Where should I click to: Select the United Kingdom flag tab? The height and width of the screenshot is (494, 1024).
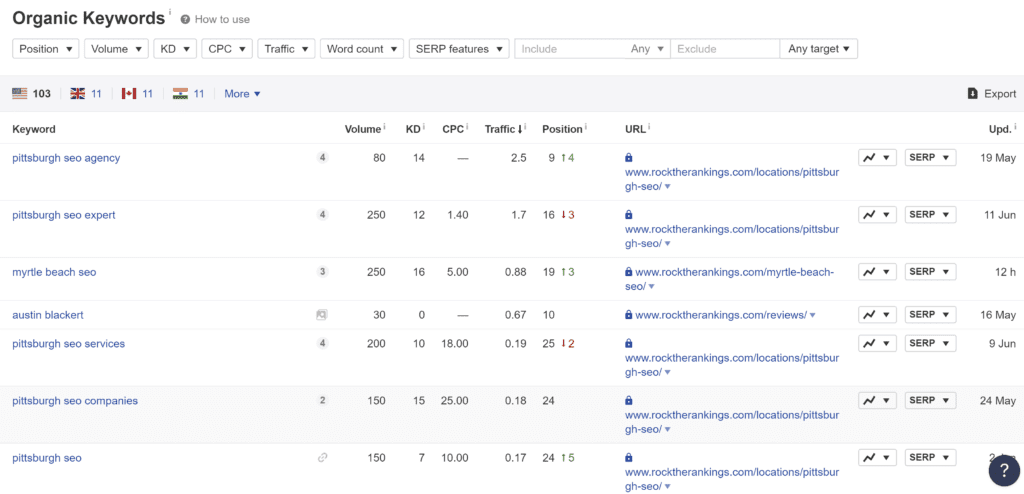point(86,93)
